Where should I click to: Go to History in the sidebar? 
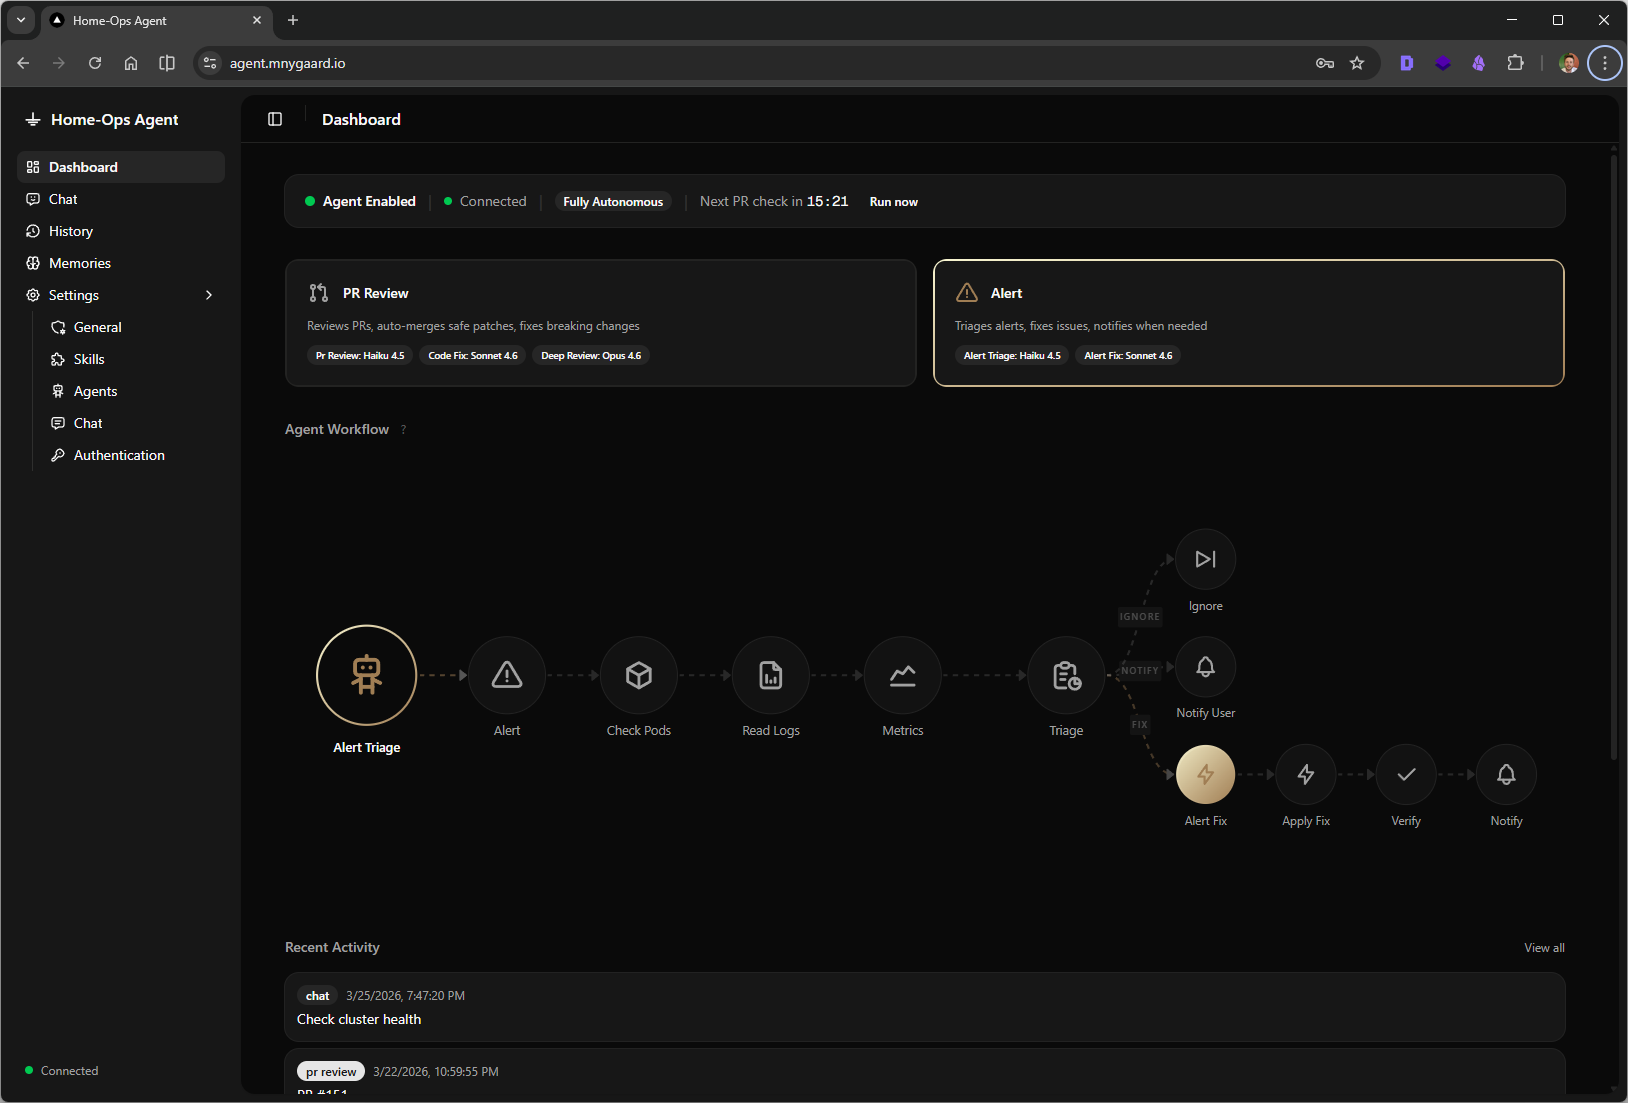(x=121, y=231)
